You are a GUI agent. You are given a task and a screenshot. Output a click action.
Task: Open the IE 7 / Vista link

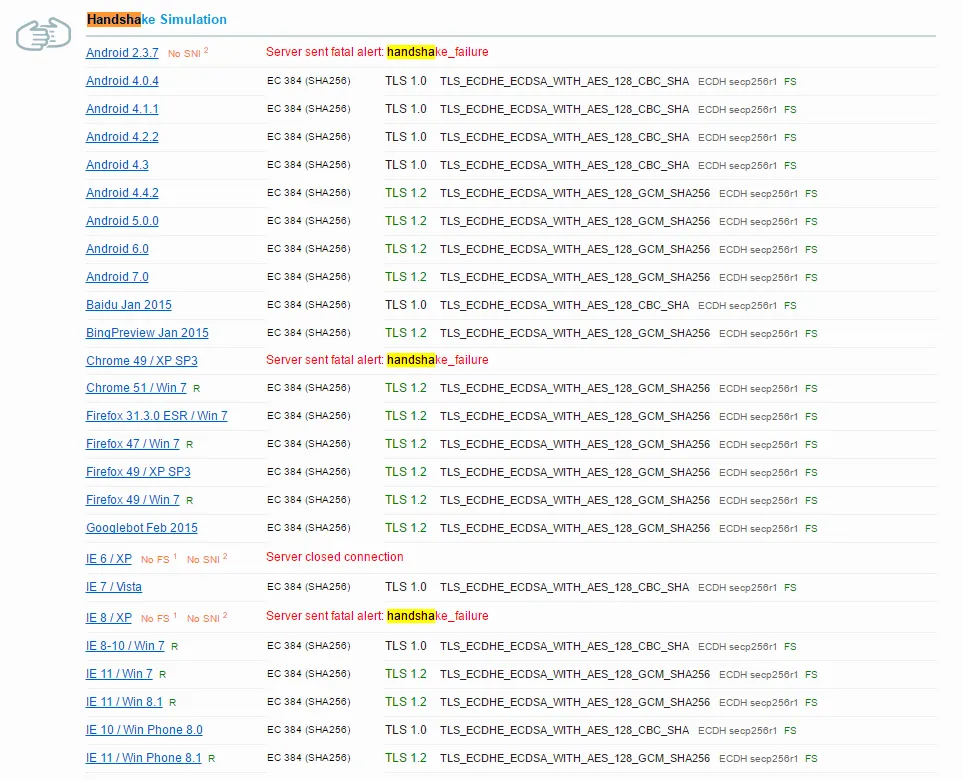114,587
